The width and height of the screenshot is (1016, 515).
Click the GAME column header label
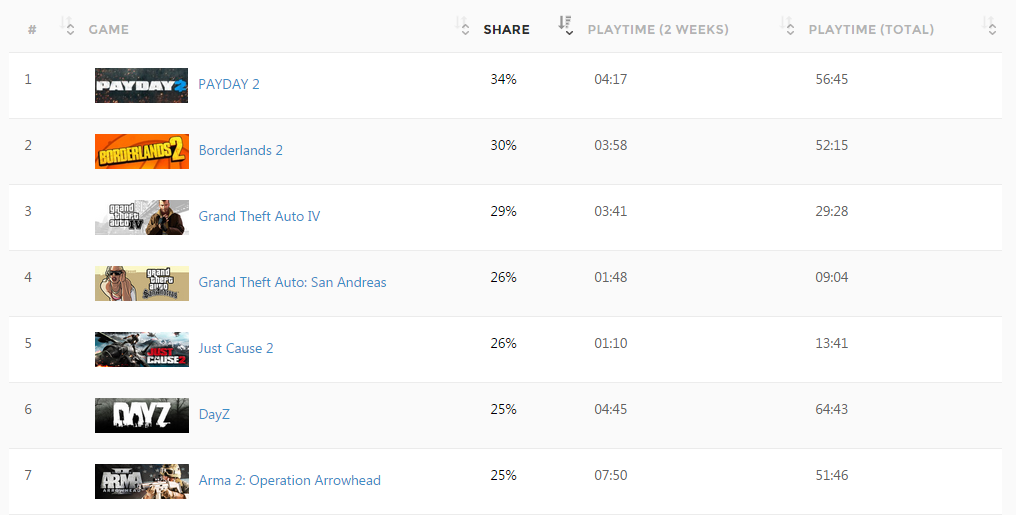coord(109,30)
